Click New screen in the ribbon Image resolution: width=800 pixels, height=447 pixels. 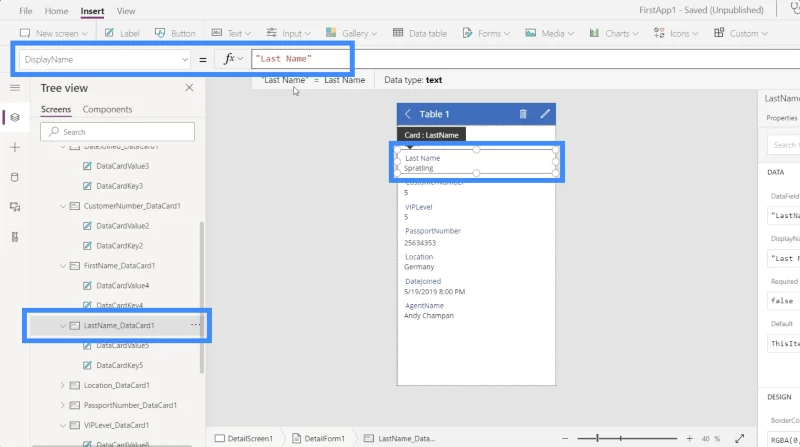click(x=54, y=33)
